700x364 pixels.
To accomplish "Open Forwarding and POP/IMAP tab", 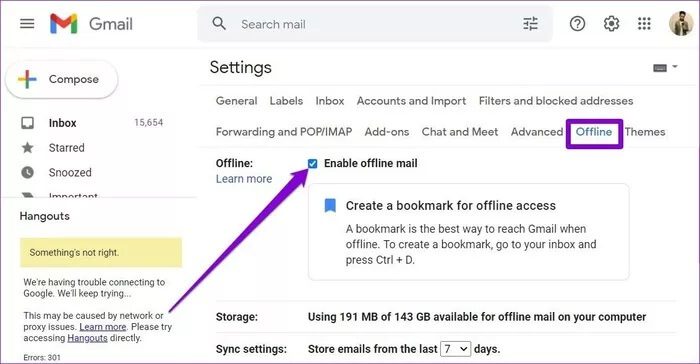I will [284, 132].
